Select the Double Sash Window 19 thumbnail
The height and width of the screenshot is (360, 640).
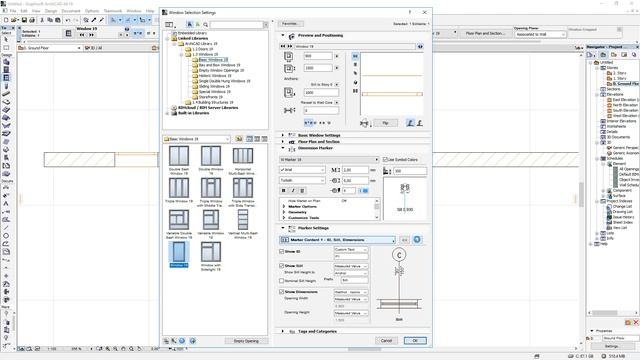point(179,160)
